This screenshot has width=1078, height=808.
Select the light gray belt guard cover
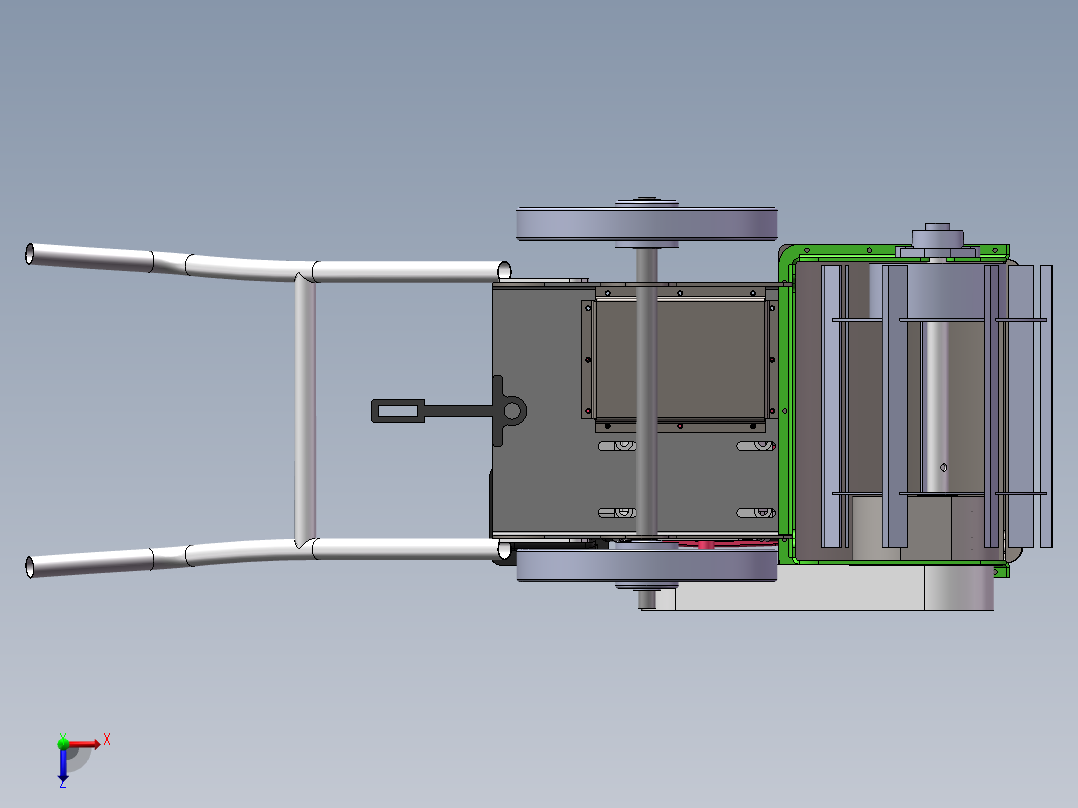pos(817,587)
